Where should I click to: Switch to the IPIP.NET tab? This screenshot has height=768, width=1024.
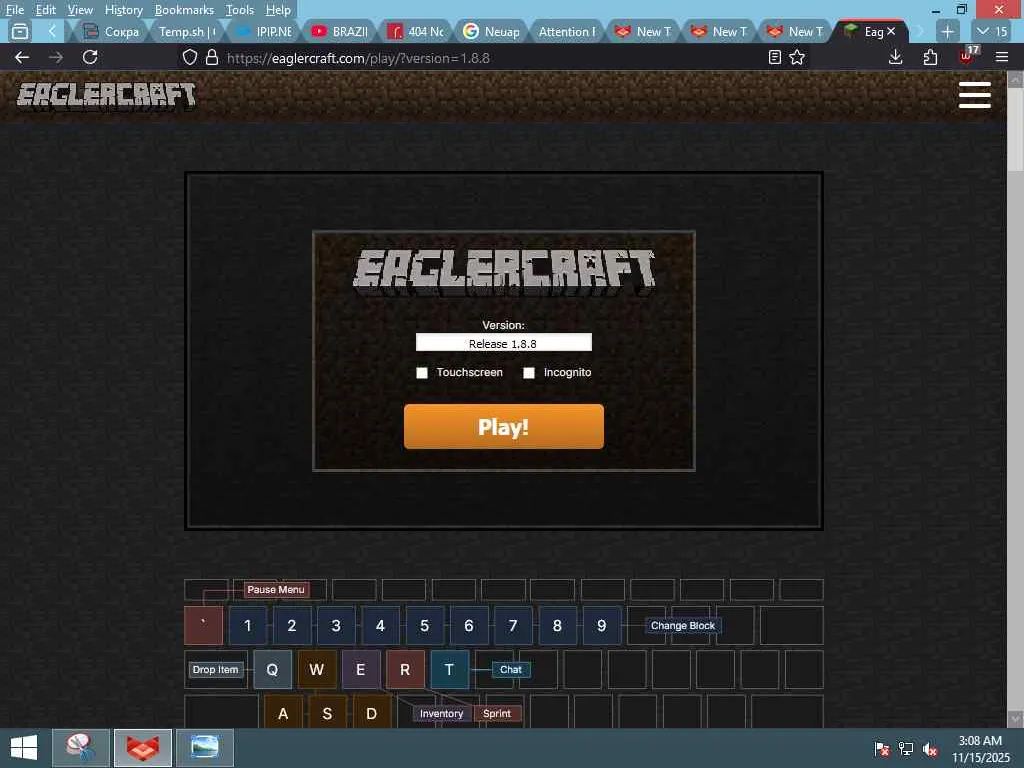pyautogui.click(x=264, y=31)
